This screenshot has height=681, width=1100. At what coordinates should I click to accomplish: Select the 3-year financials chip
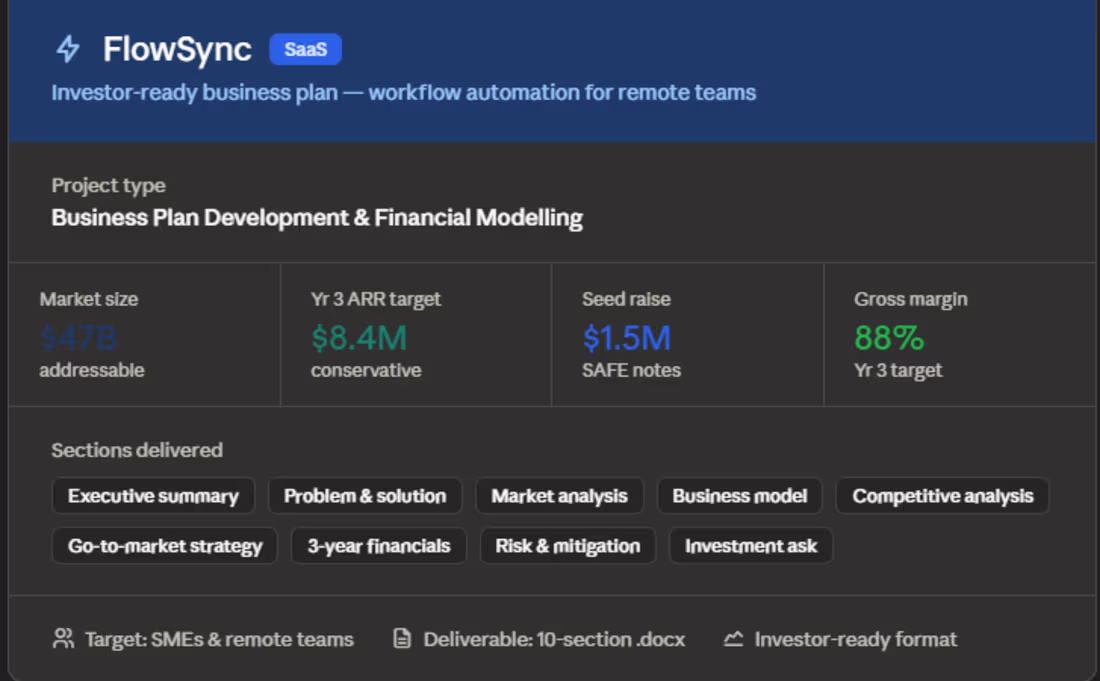coord(379,546)
